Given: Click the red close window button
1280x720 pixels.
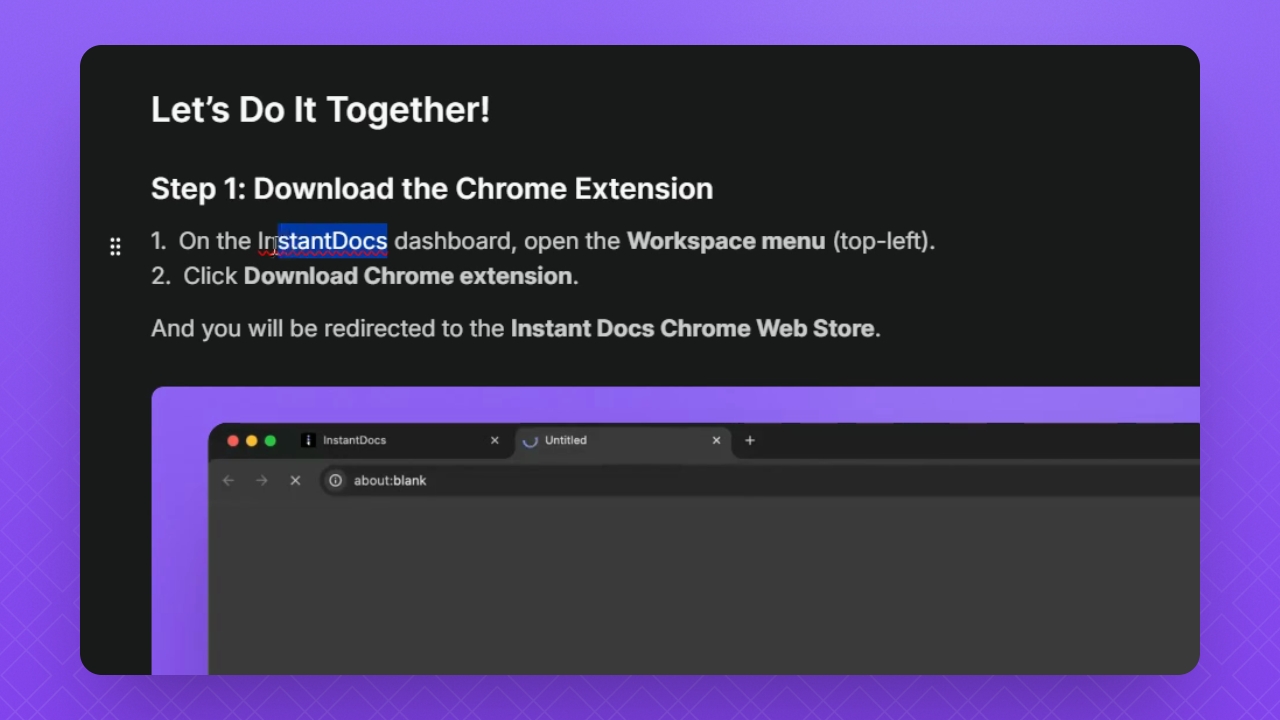Looking at the screenshot, I should pyautogui.click(x=233, y=441).
